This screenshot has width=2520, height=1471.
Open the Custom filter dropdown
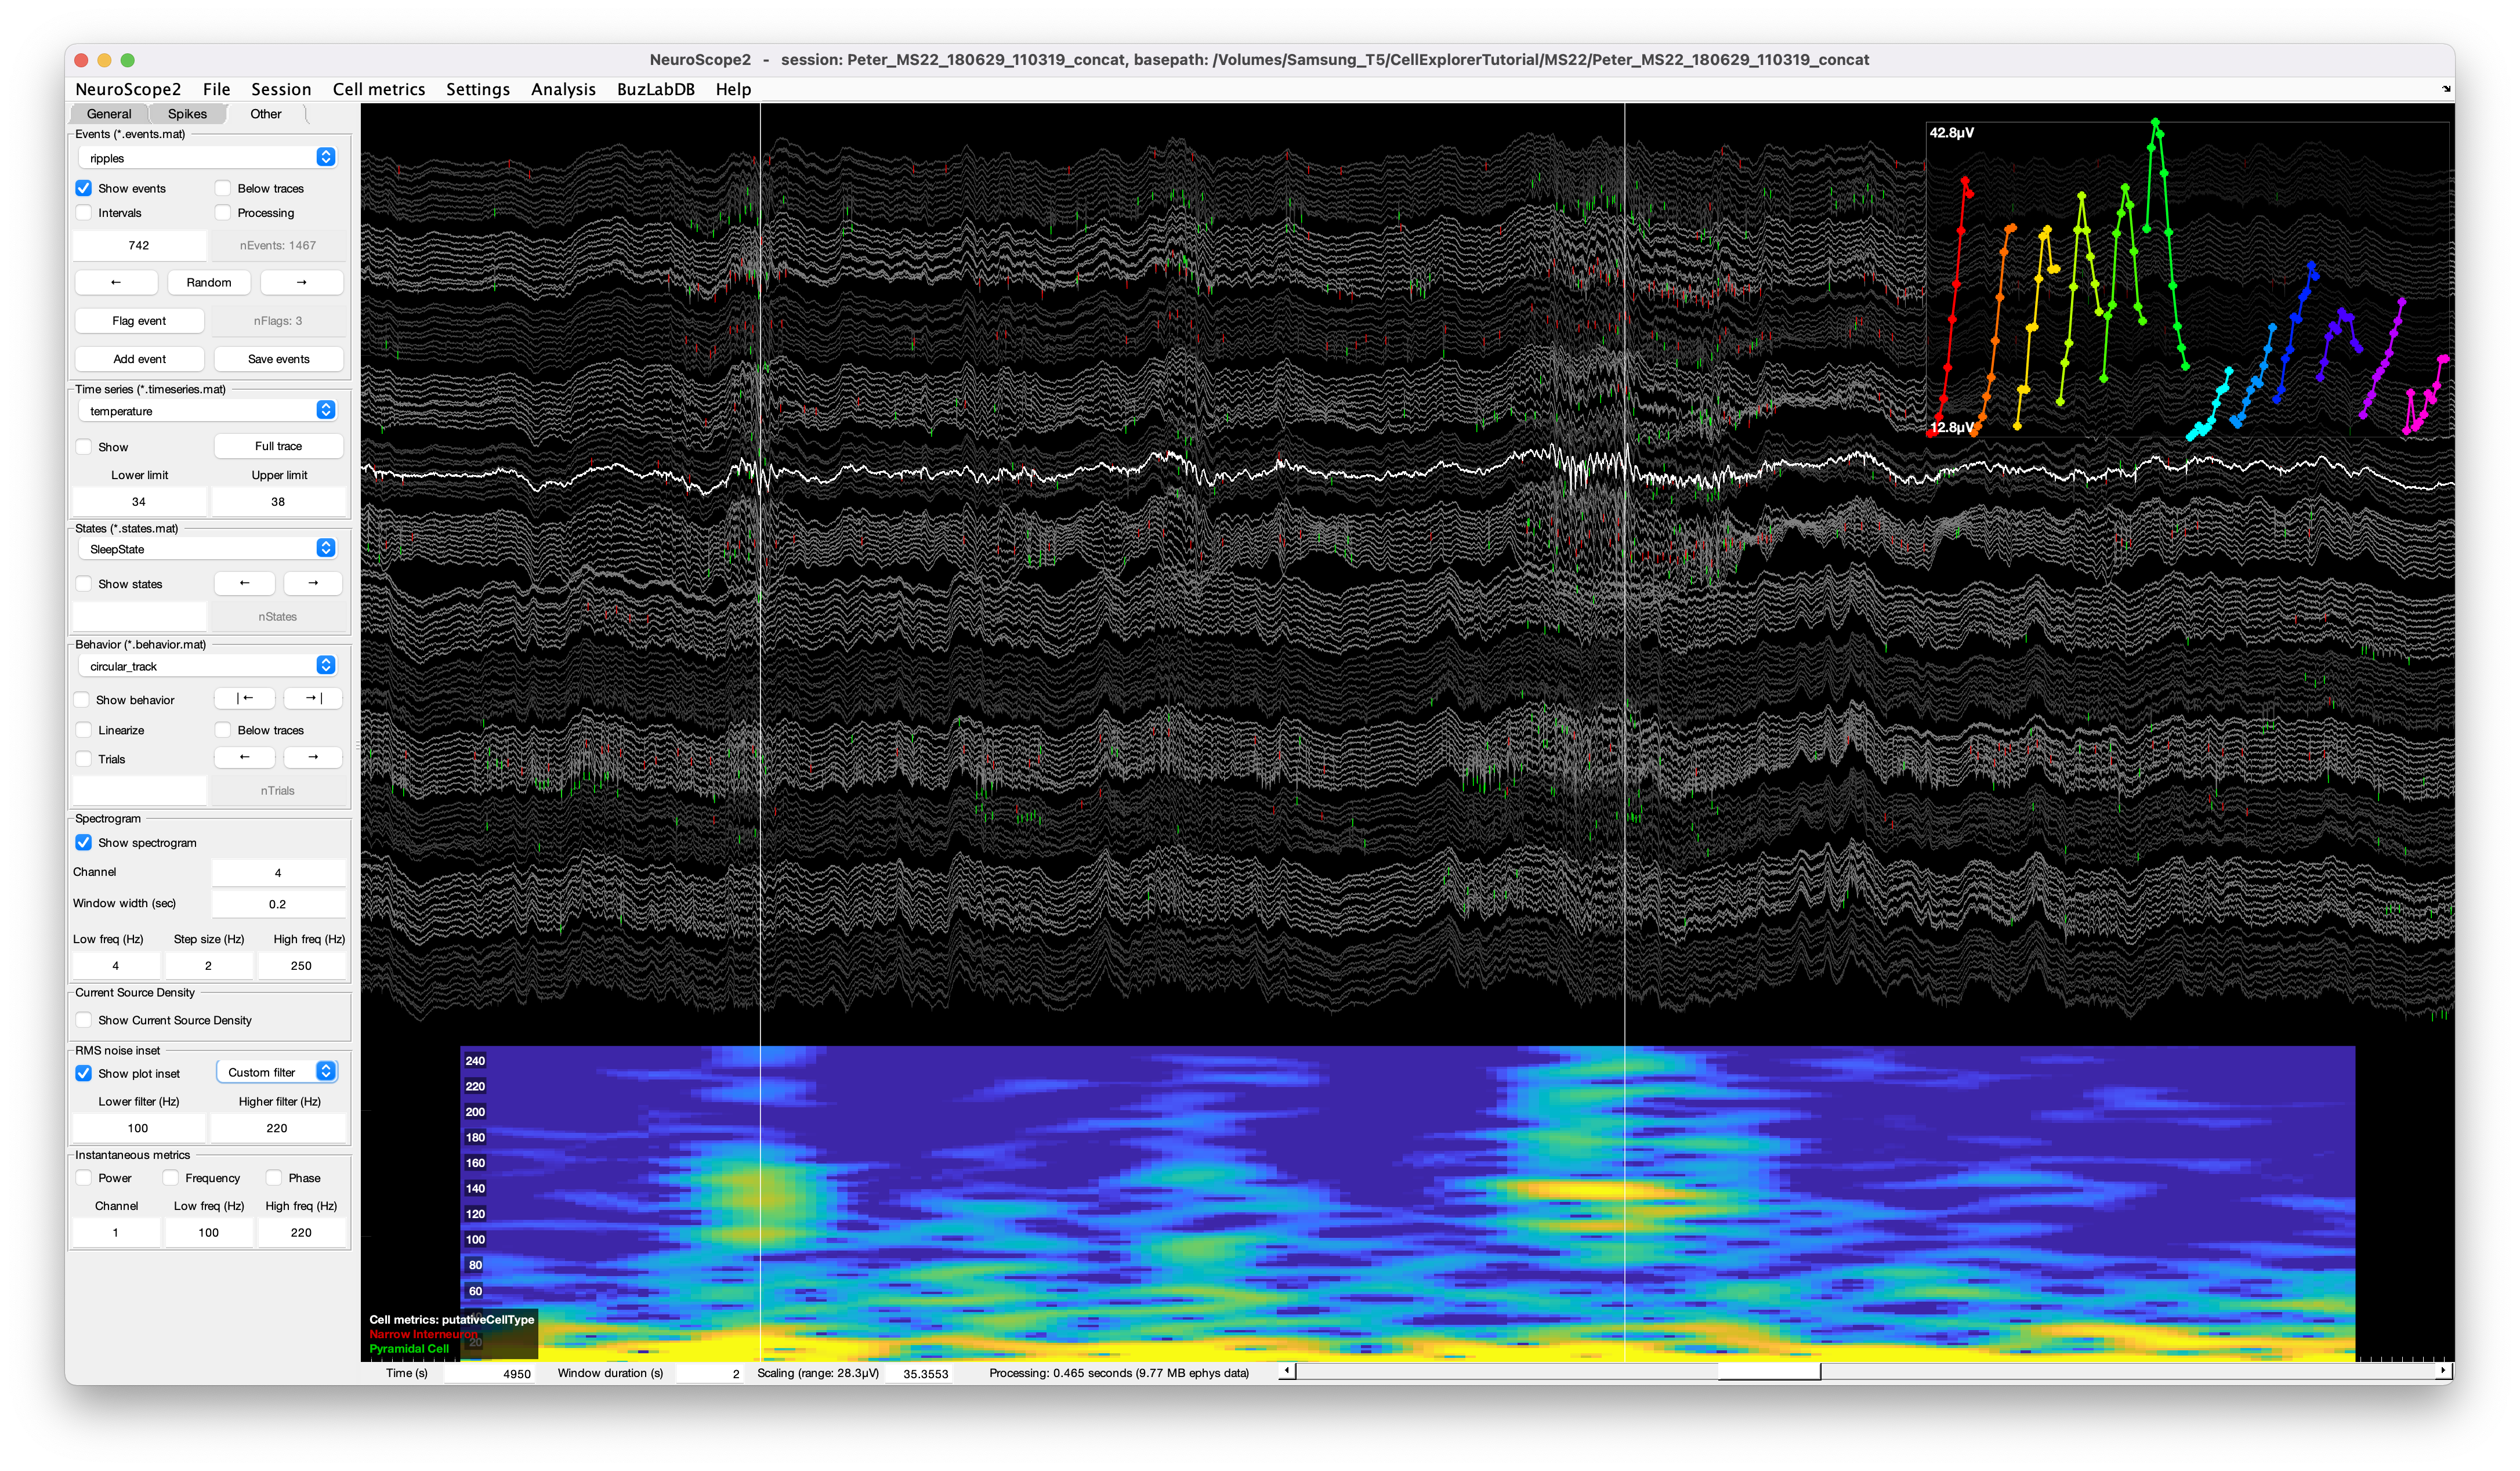(278, 1072)
